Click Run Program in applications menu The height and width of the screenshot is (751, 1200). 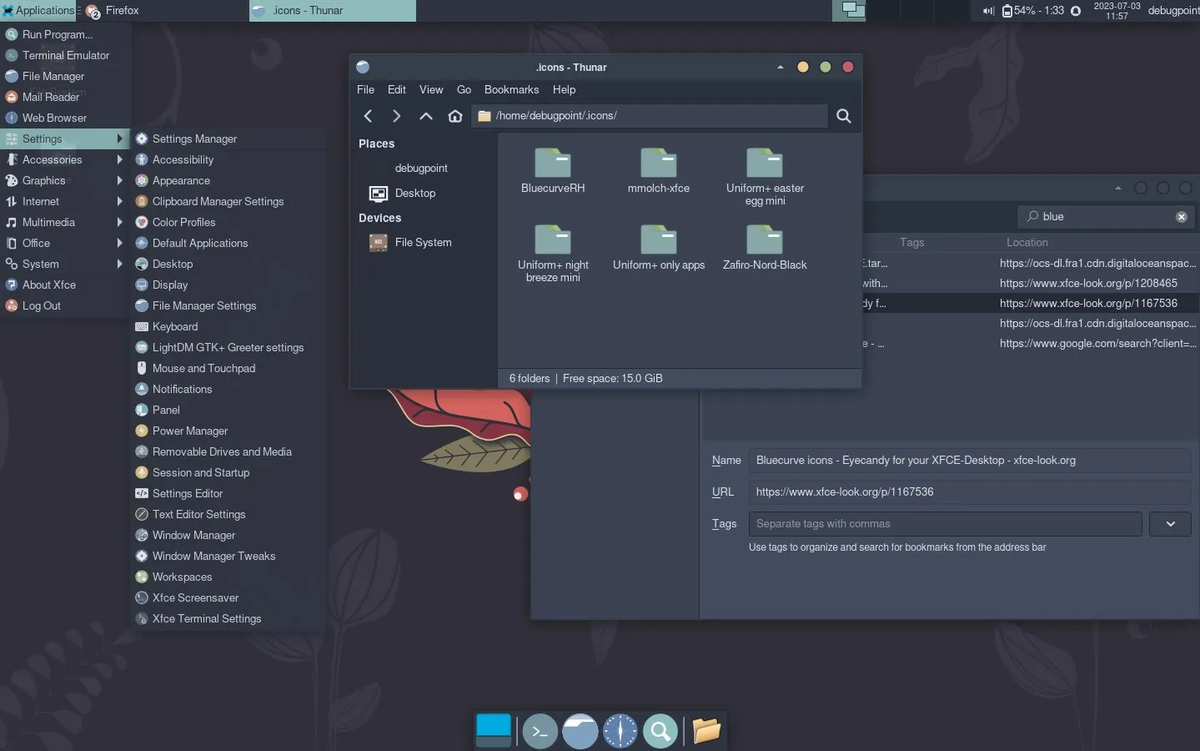point(66,34)
